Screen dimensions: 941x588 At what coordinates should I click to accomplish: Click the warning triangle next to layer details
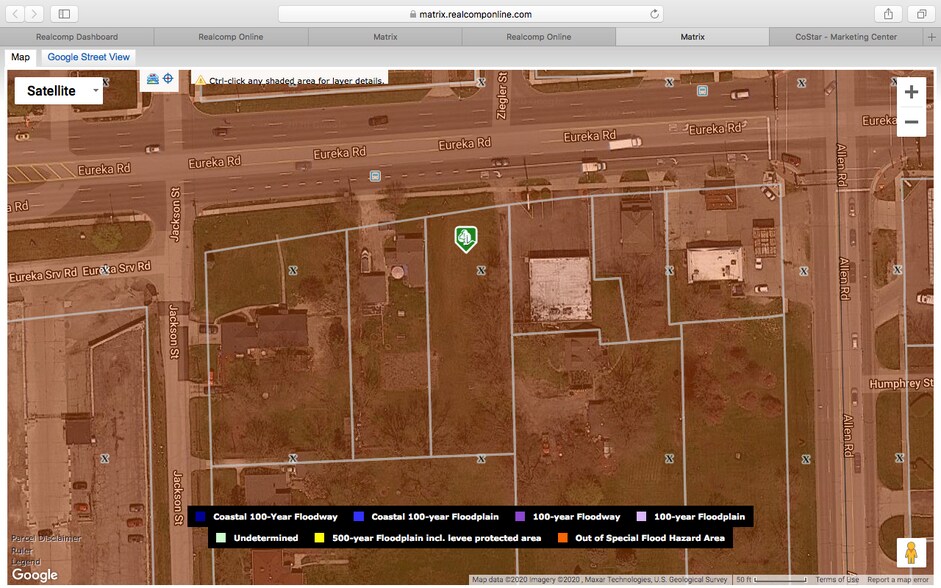click(200, 79)
